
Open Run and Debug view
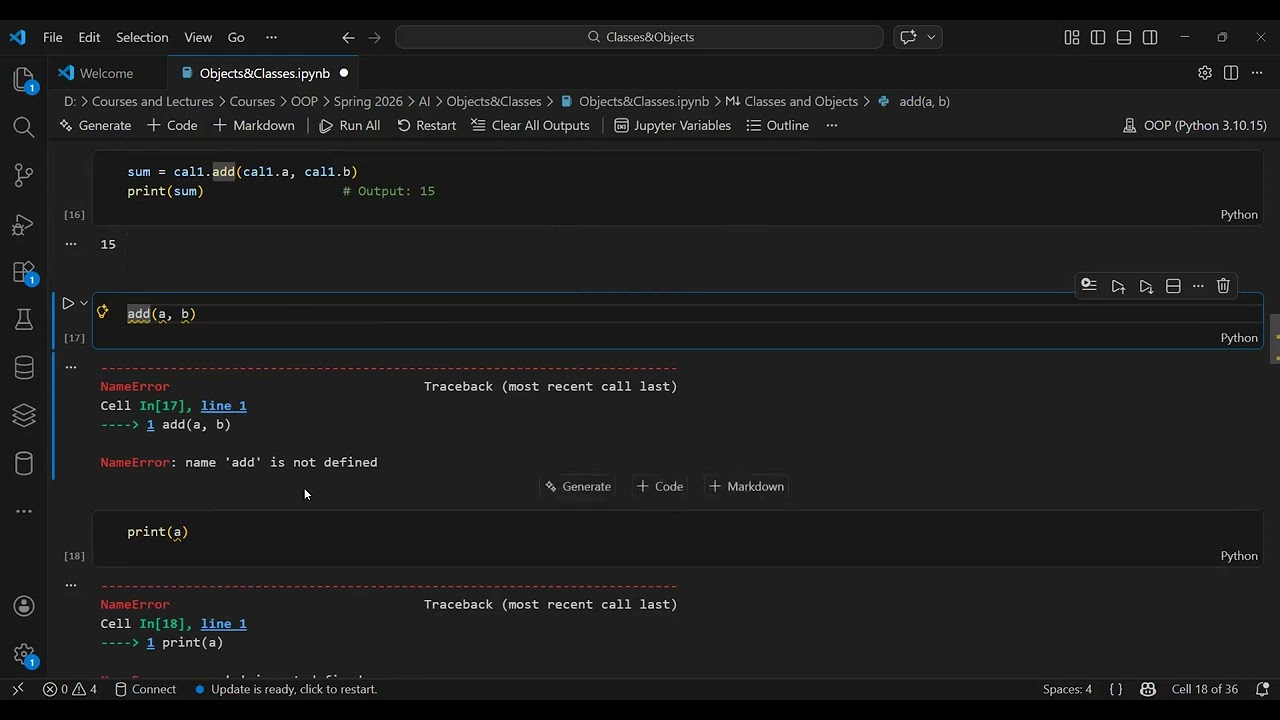(x=24, y=224)
